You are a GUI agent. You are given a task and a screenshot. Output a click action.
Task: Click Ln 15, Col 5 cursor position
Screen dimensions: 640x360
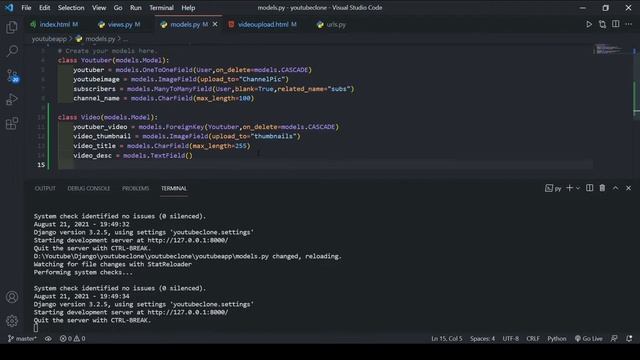447,338
